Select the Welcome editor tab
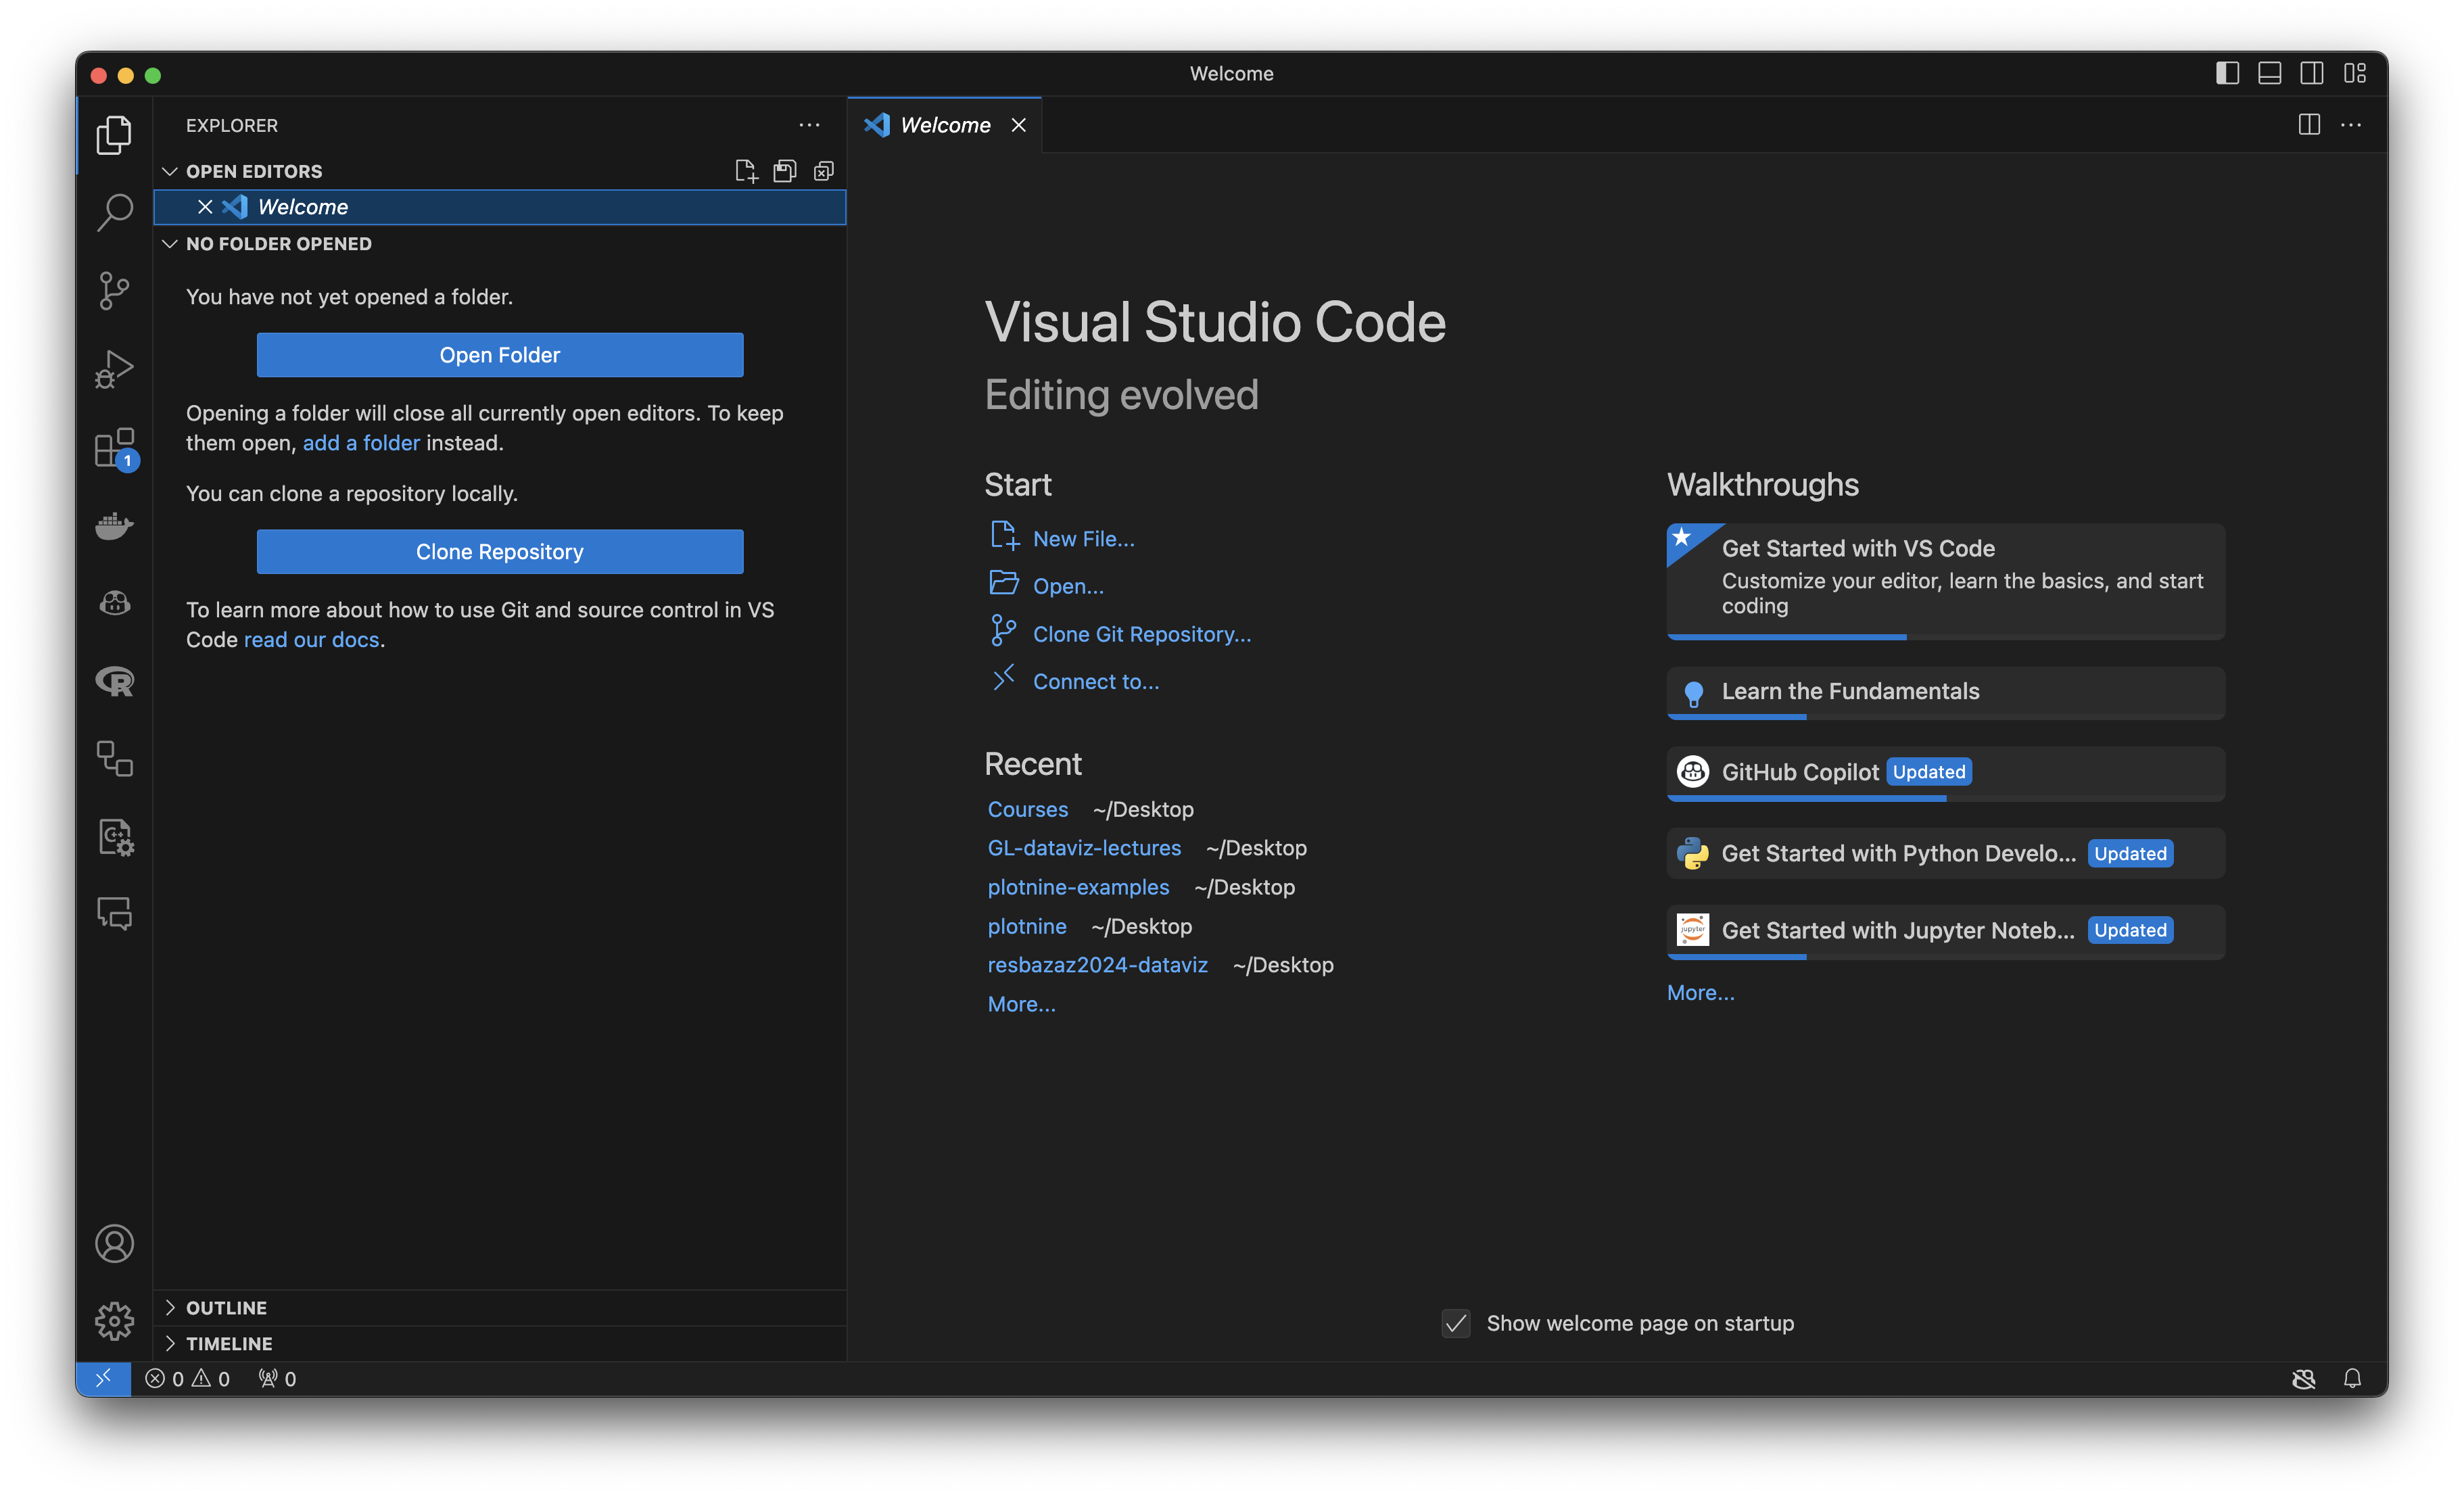Viewport: 2464px width, 1497px height. [x=944, y=125]
